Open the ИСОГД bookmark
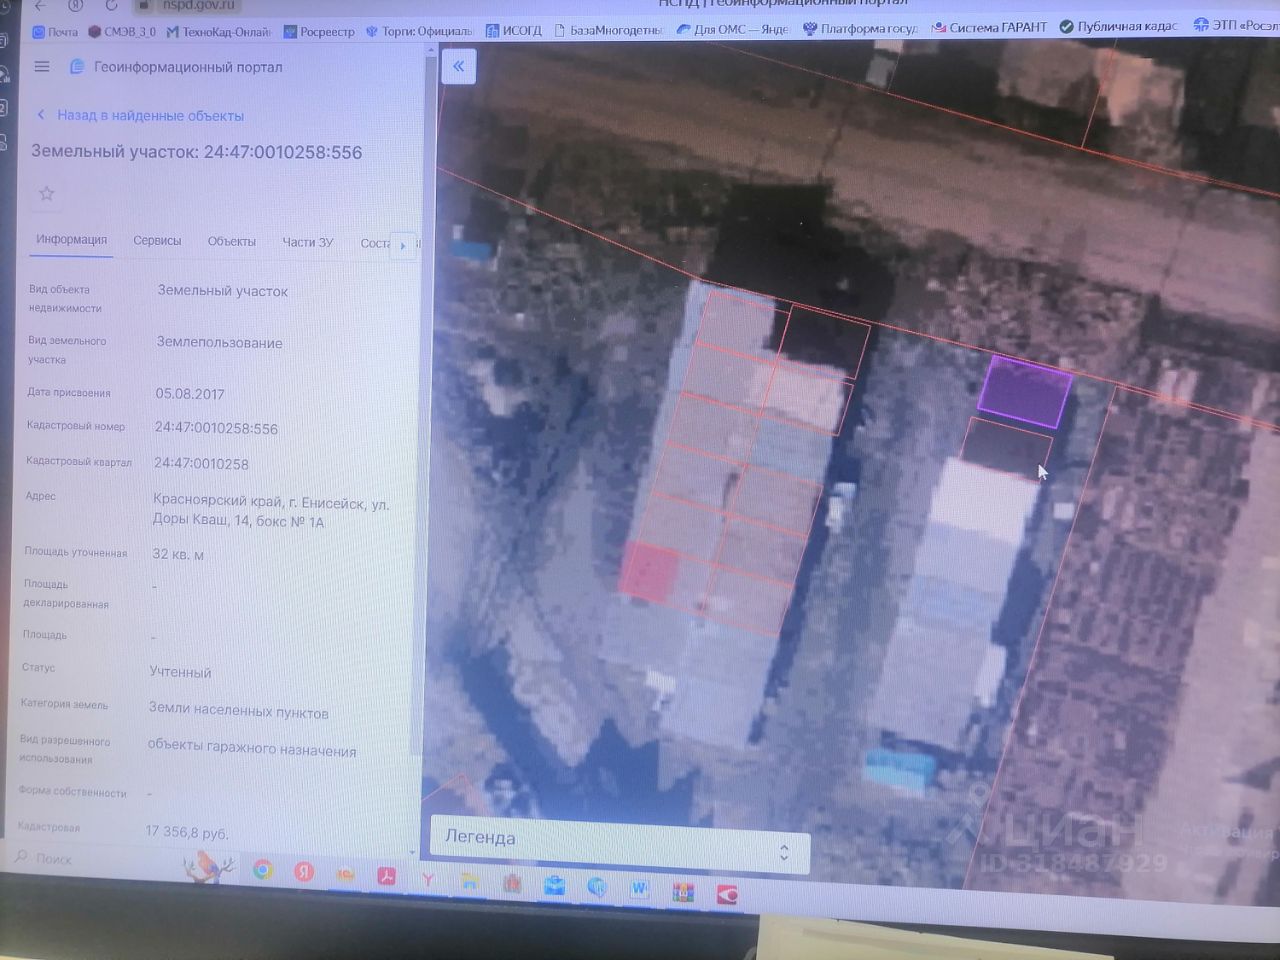 pos(514,31)
